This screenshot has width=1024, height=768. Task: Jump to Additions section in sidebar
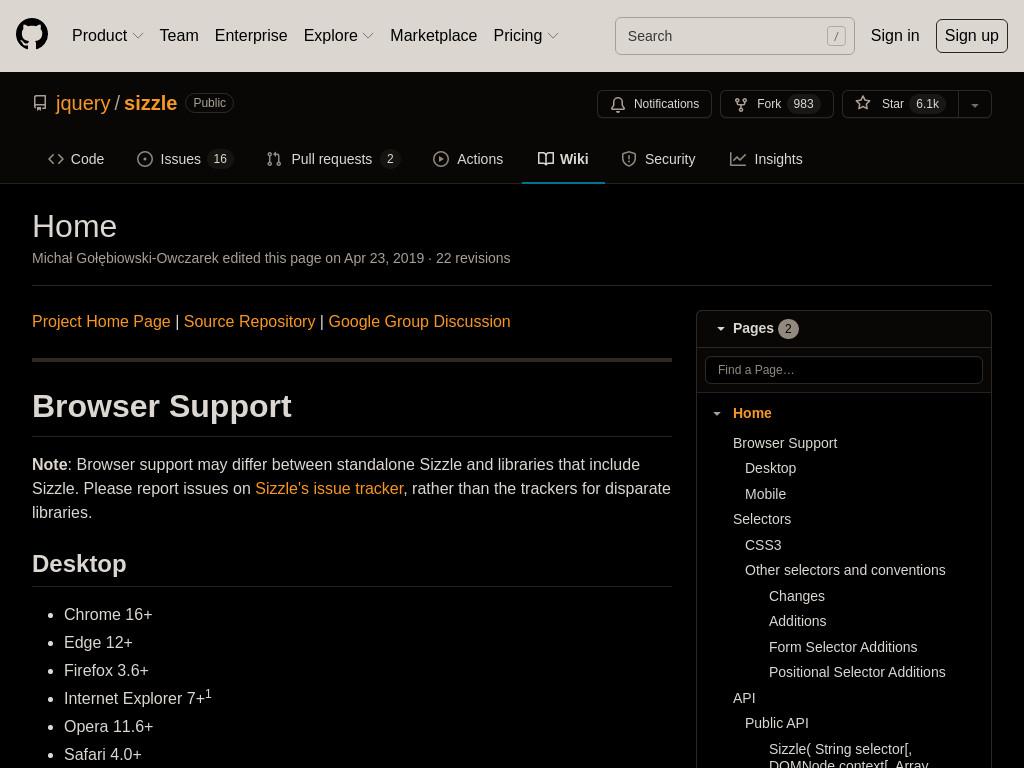click(797, 621)
